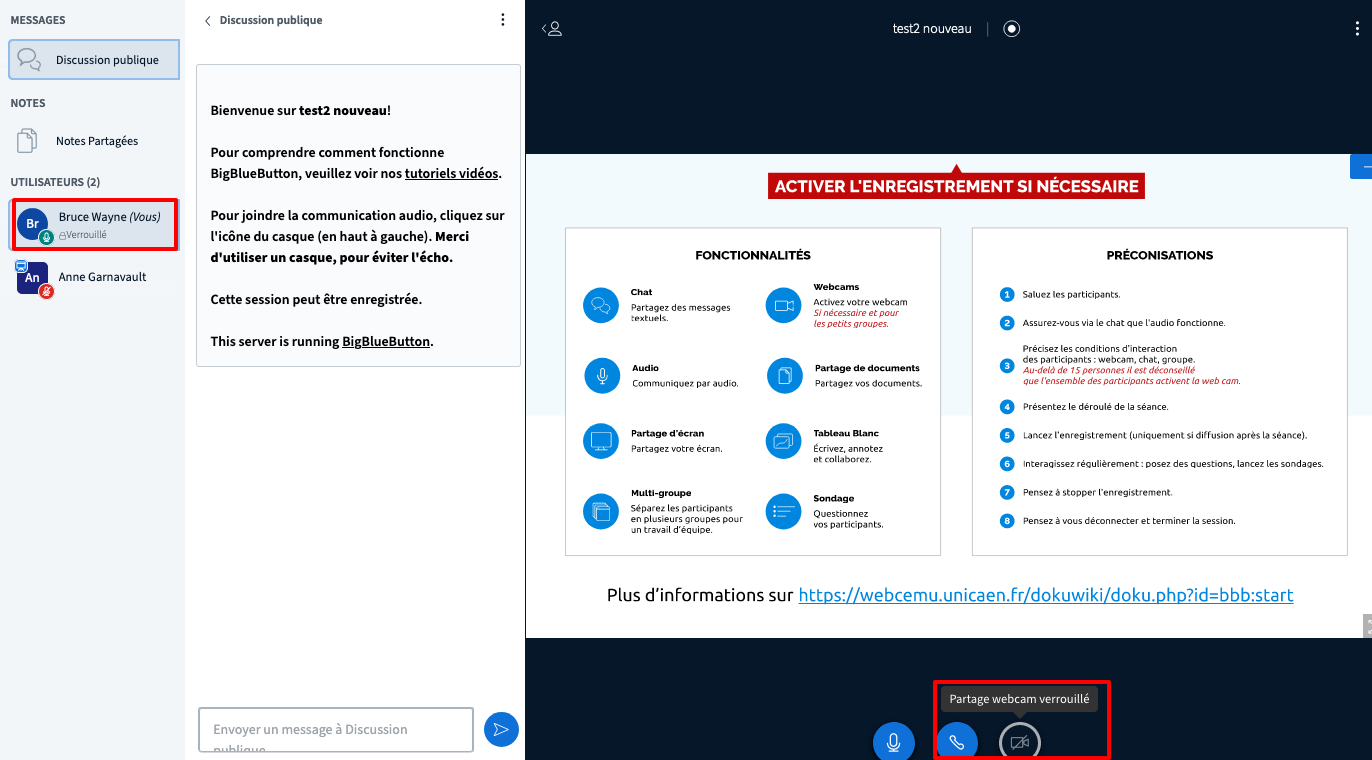
Task: Open the options menu in top-right corner
Action: click(x=1357, y=29)
